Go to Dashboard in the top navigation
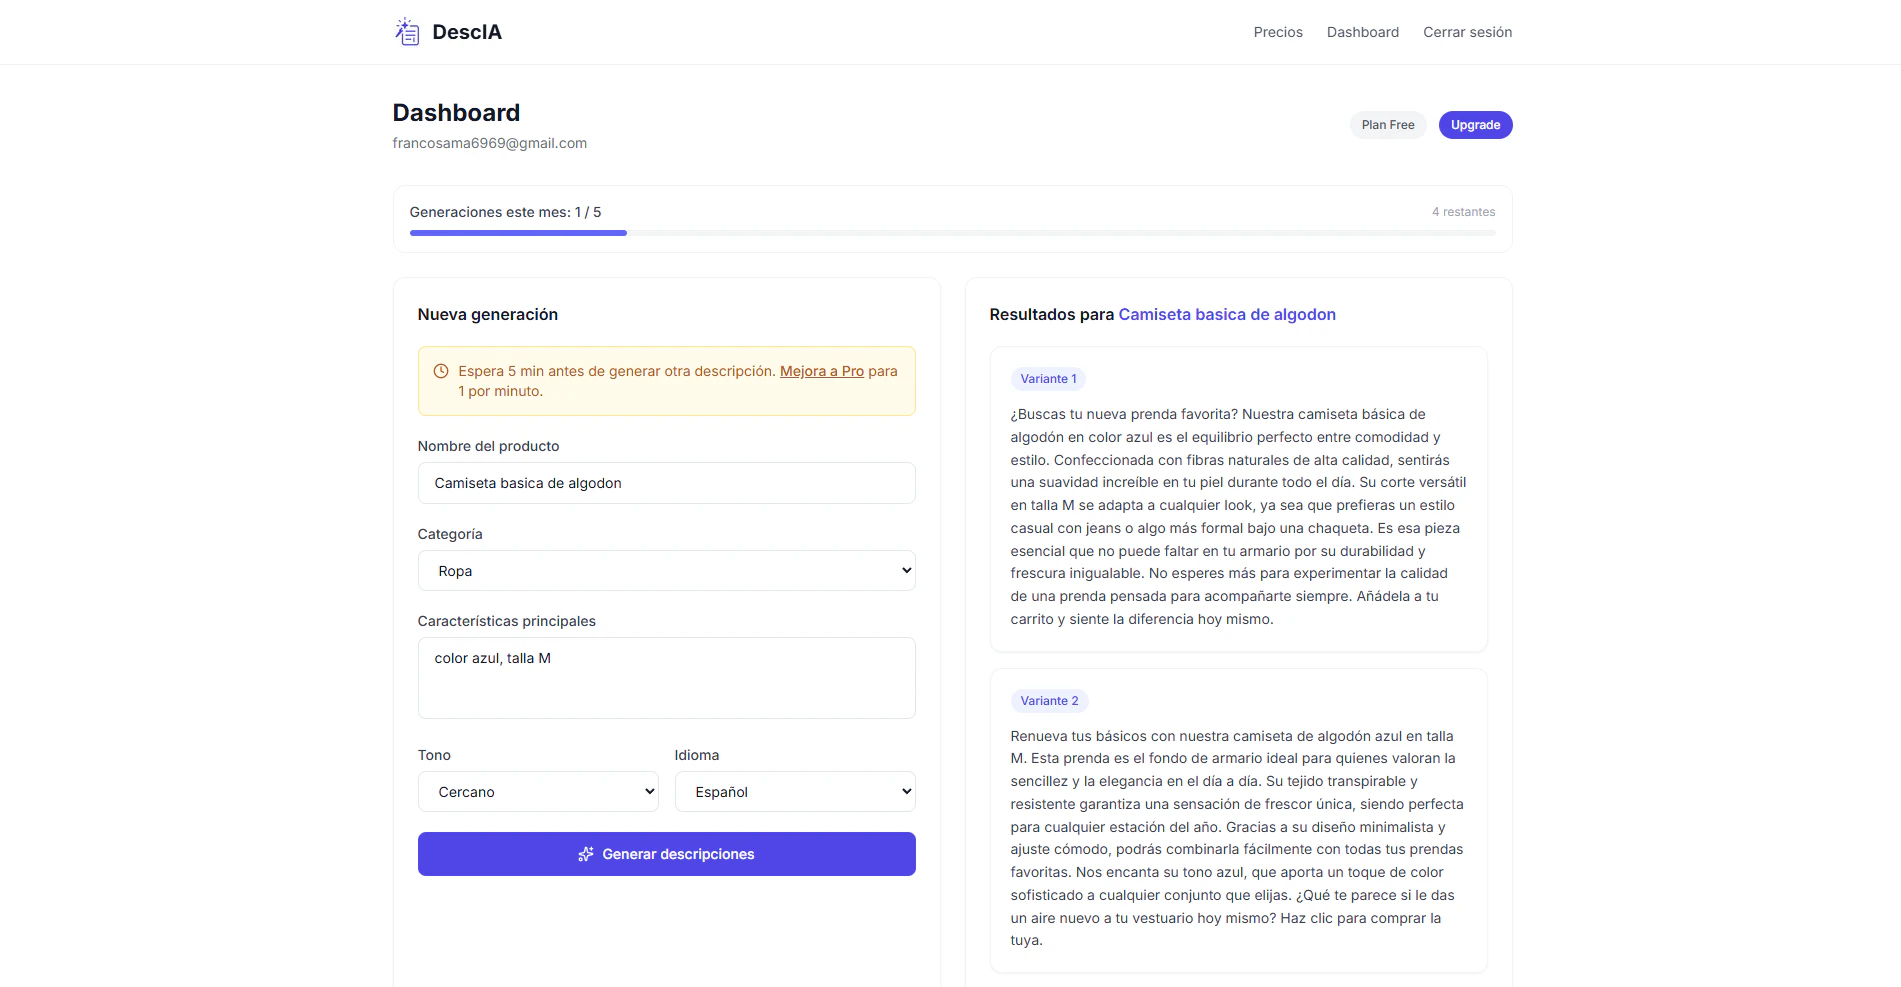This screenshot has height=987, width=1901. click(x=1363, y=32)
